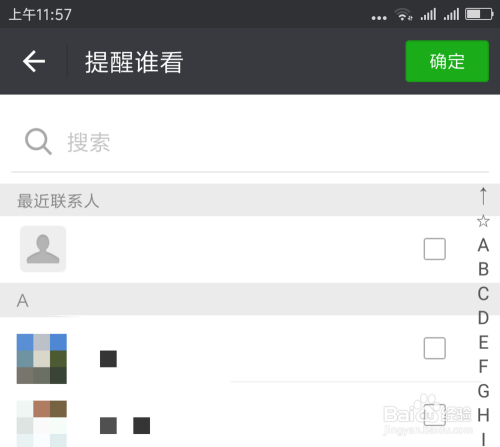Tap the Wi-Fi status bar icon
This screenshot has height=447, width=500.
click(x=403, y=14)
